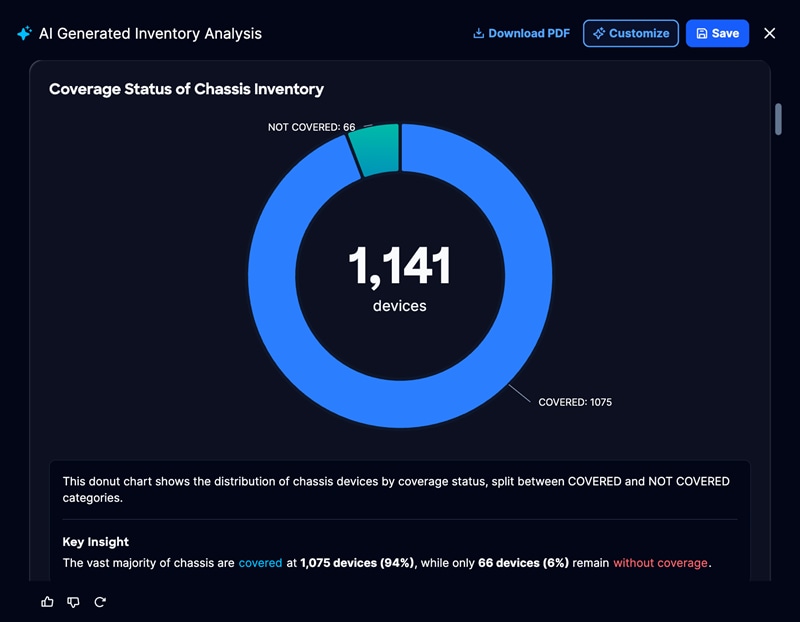The image size is (800, 622).
Task: Click the floppy disk icon in Save
Action: pos(702,33)
